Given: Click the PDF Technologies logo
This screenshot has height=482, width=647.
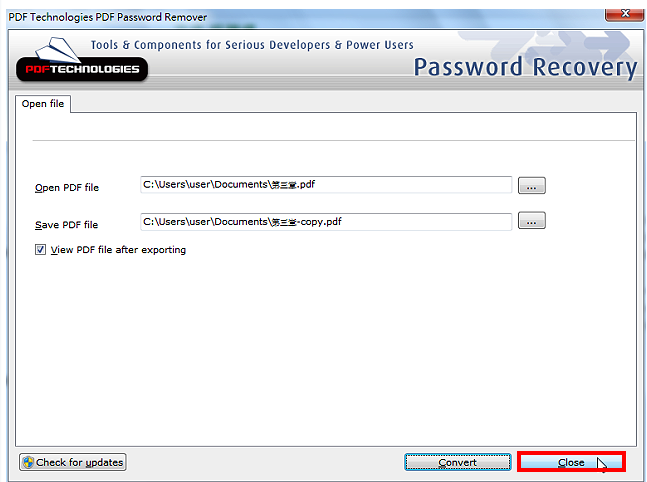Looking at the screenshot, I should pyautogui.click(x=82, y=60).
